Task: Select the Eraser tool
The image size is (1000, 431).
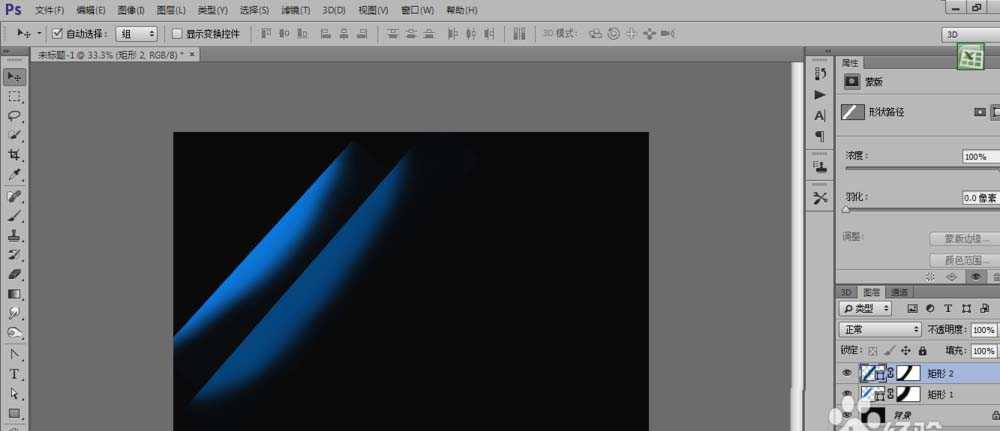Action: (x=15, y=274)
